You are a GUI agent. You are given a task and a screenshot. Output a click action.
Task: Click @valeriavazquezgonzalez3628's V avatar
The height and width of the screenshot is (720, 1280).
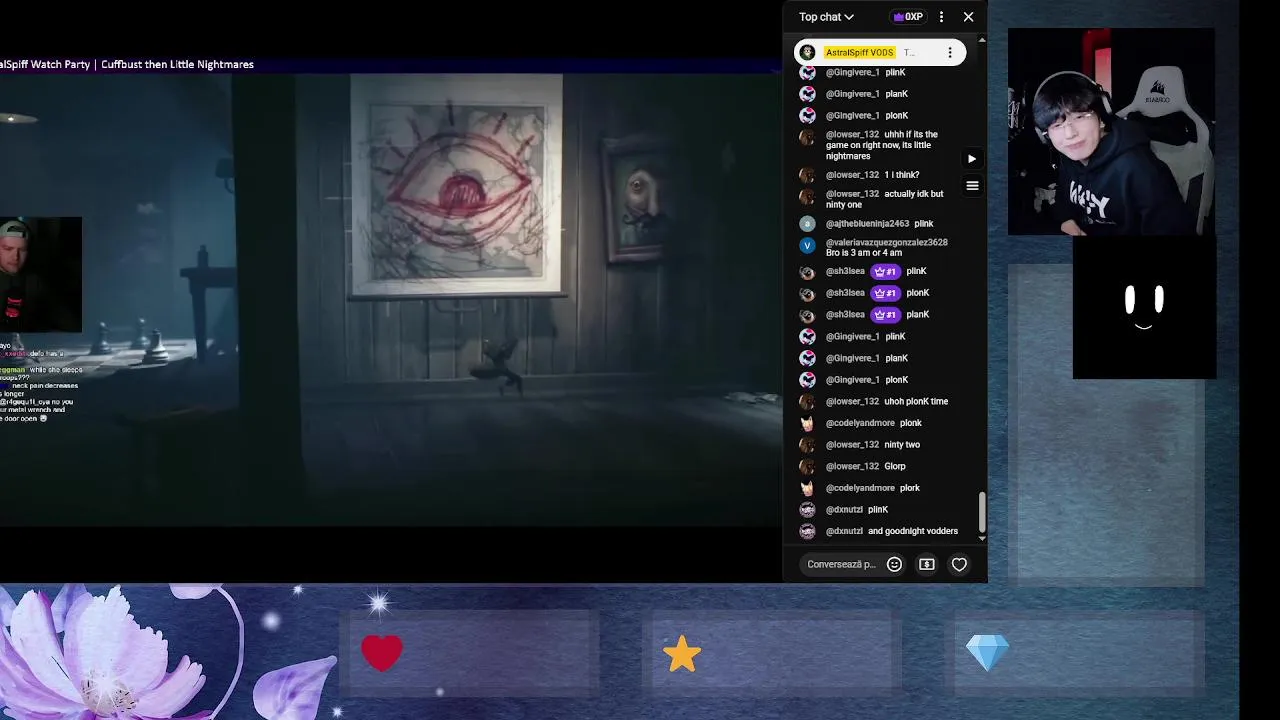coord(807,246)
